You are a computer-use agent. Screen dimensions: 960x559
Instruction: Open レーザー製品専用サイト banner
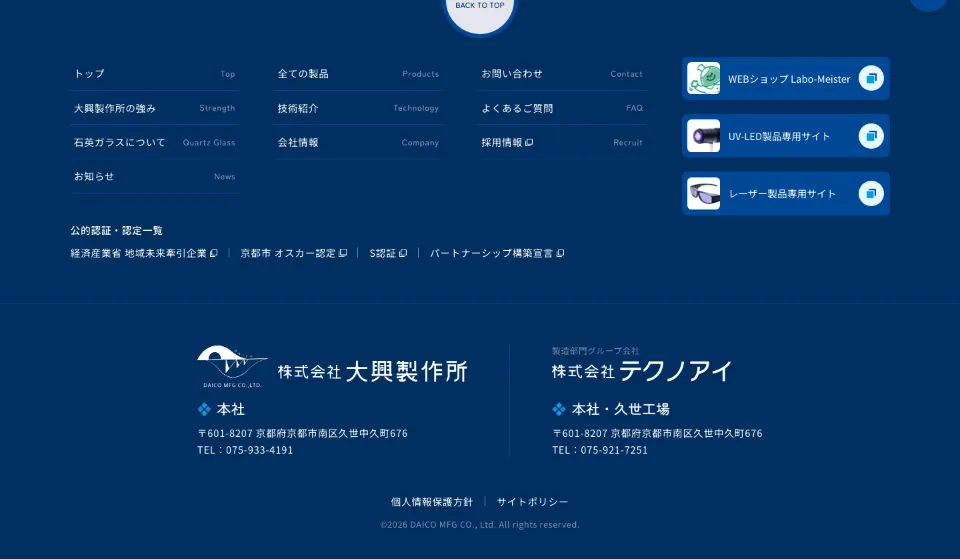pos(786,193)
